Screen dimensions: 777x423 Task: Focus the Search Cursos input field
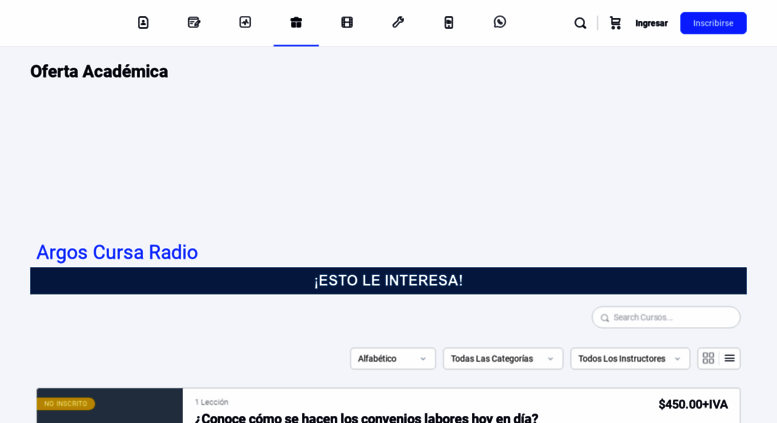(x=666, y=317)
